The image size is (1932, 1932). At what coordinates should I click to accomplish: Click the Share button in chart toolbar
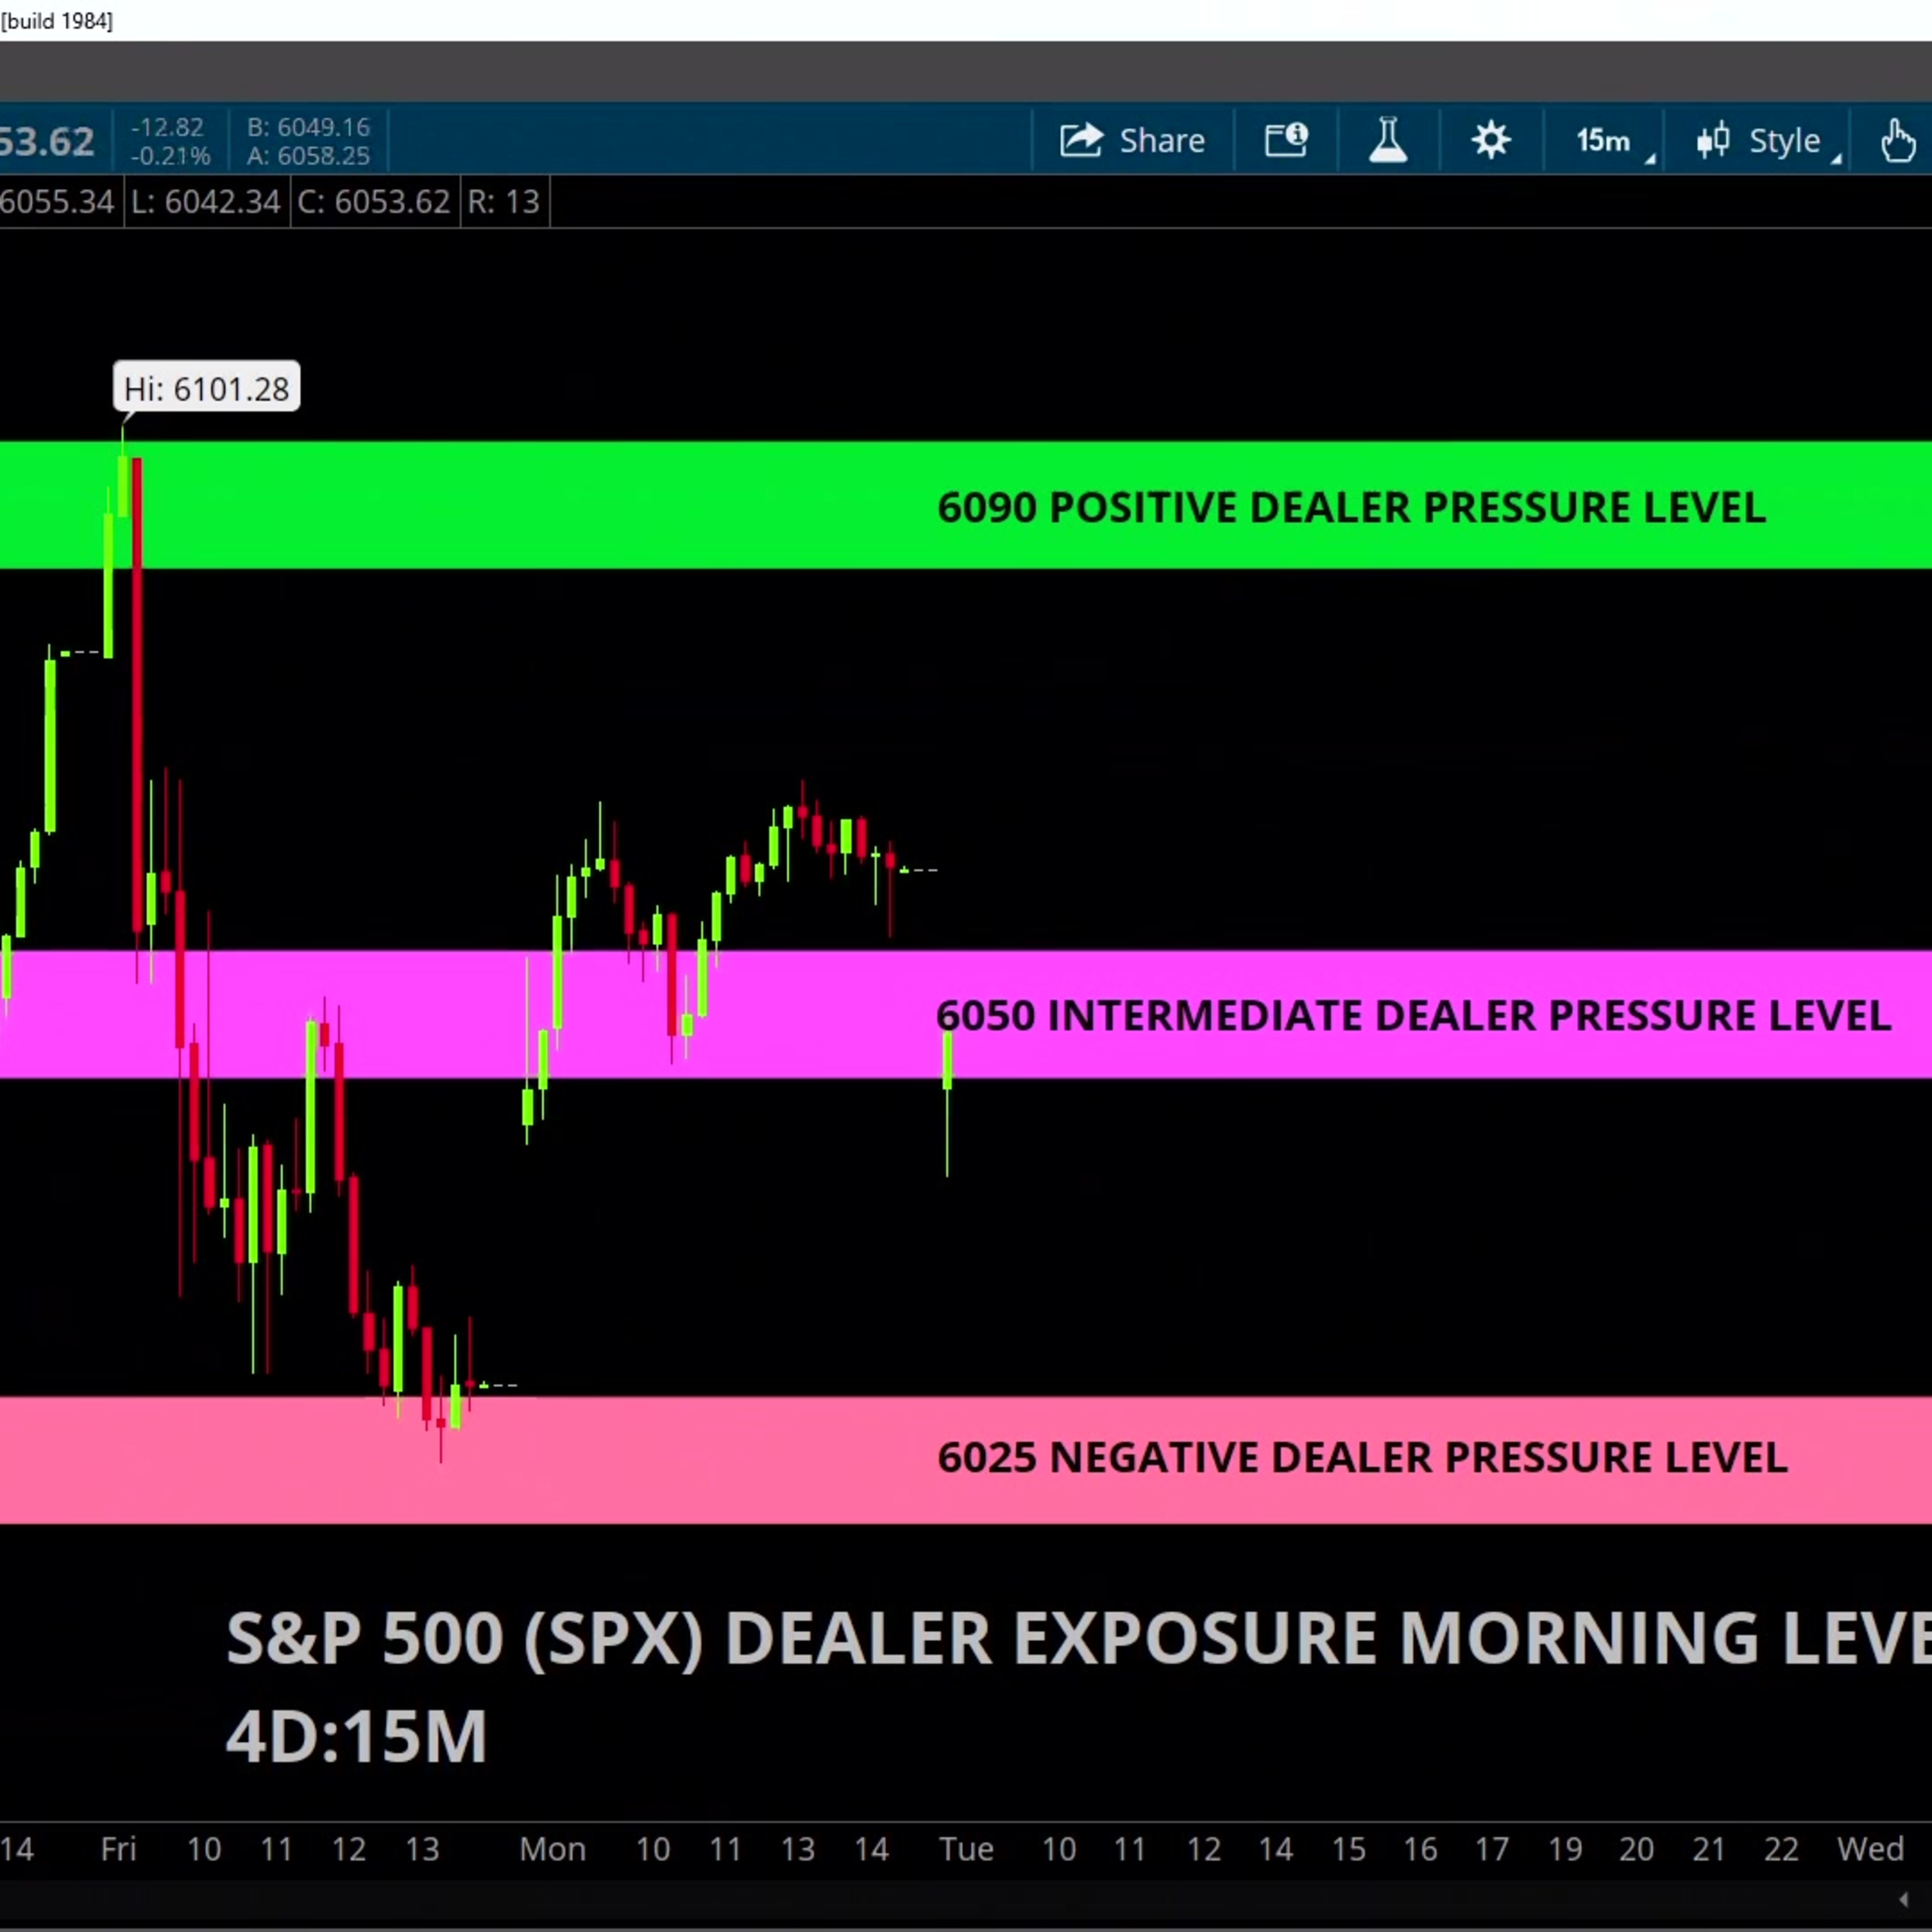click(x=1132, y=141)
